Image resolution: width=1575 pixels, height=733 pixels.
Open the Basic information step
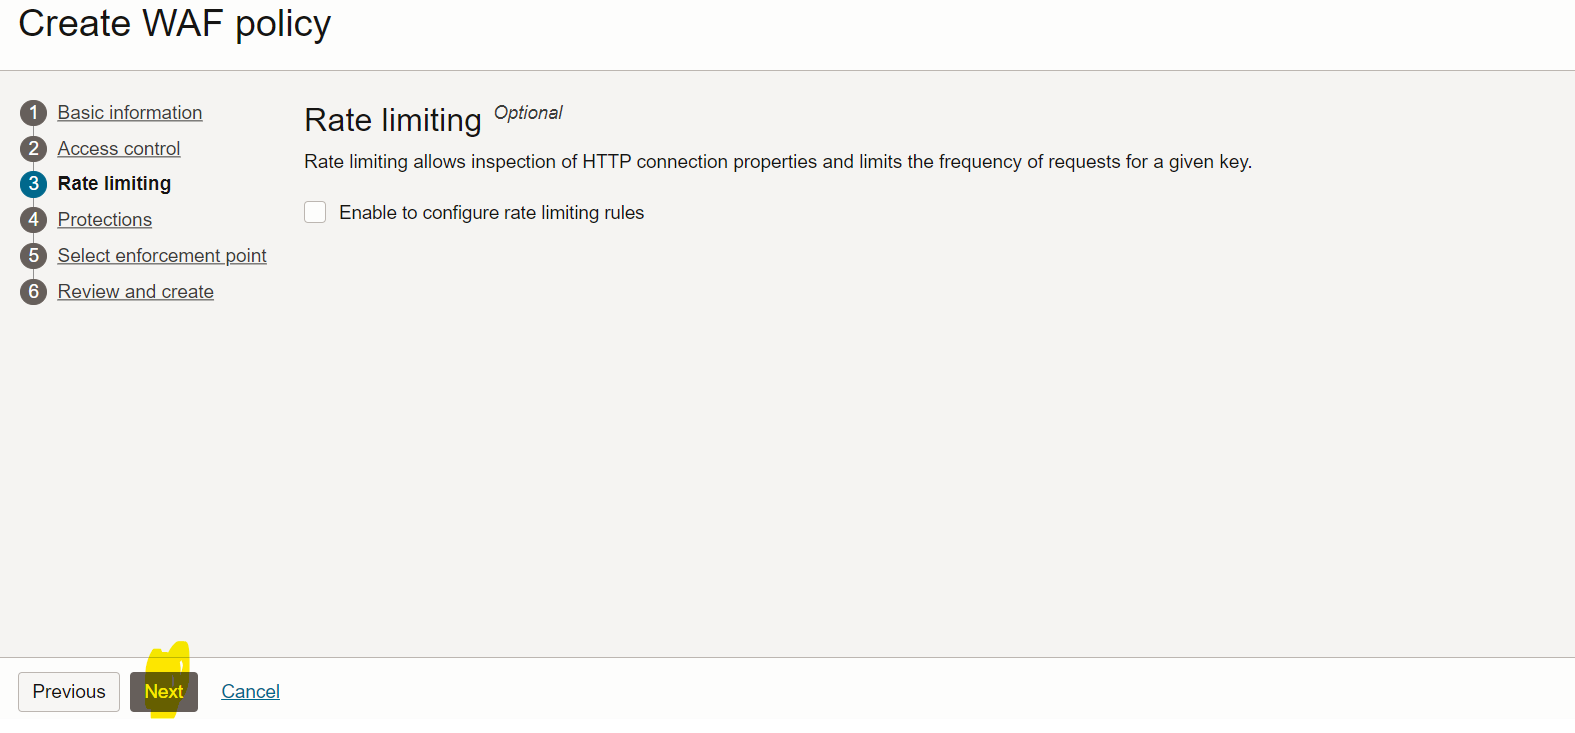click(x=129, y=112)
